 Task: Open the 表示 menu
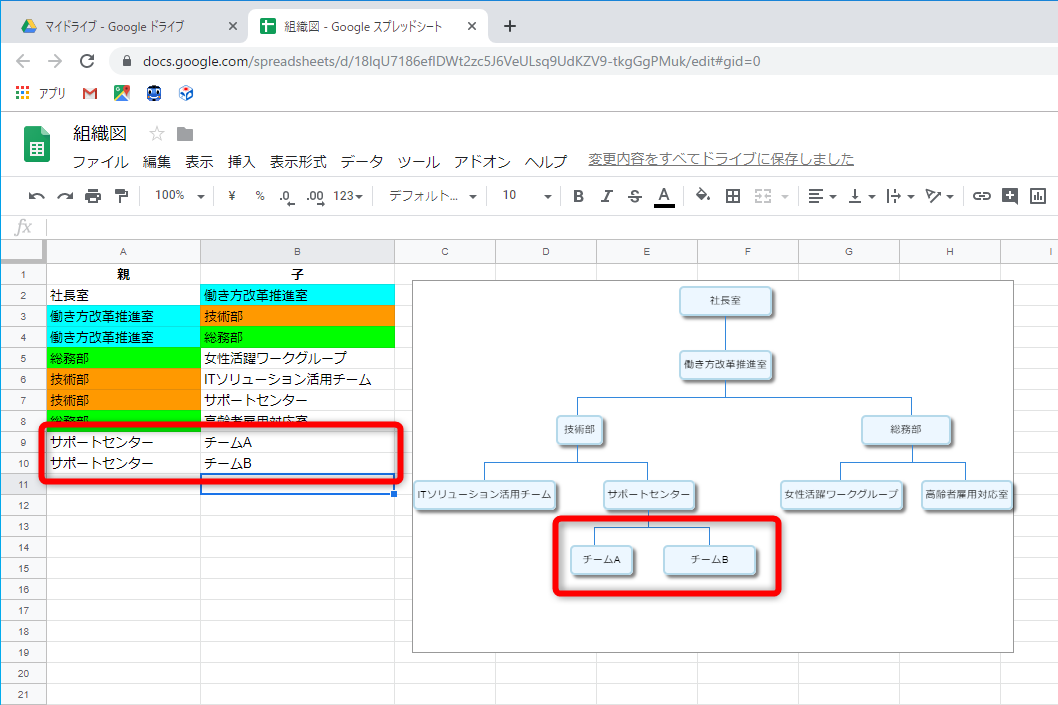(199, 162)
